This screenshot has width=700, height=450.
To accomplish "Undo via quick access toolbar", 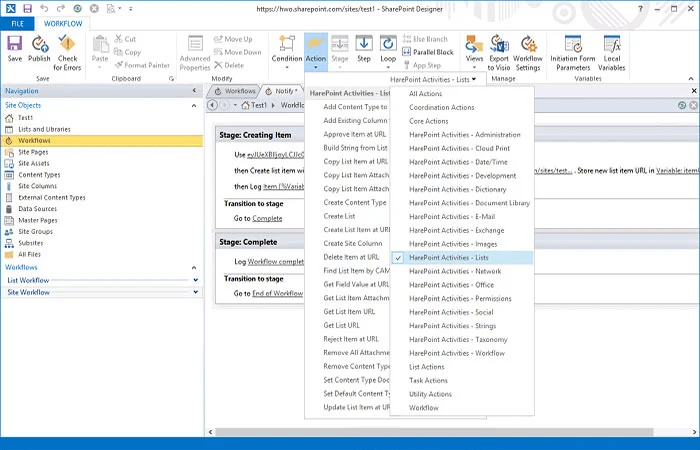I will (x=44, y=8).
